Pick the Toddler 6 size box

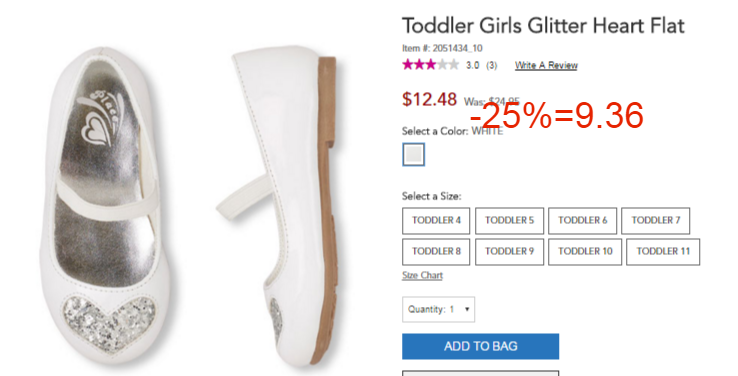pos(582,221)
